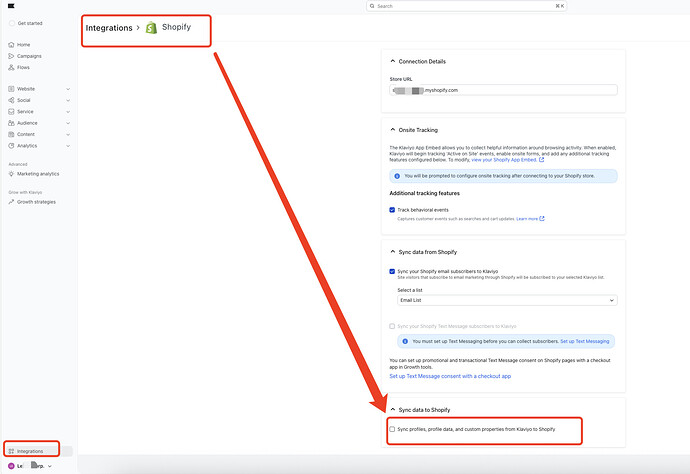690x474 pixels.
Task: Open Flows in sidebar
Action: pos(23,67)
